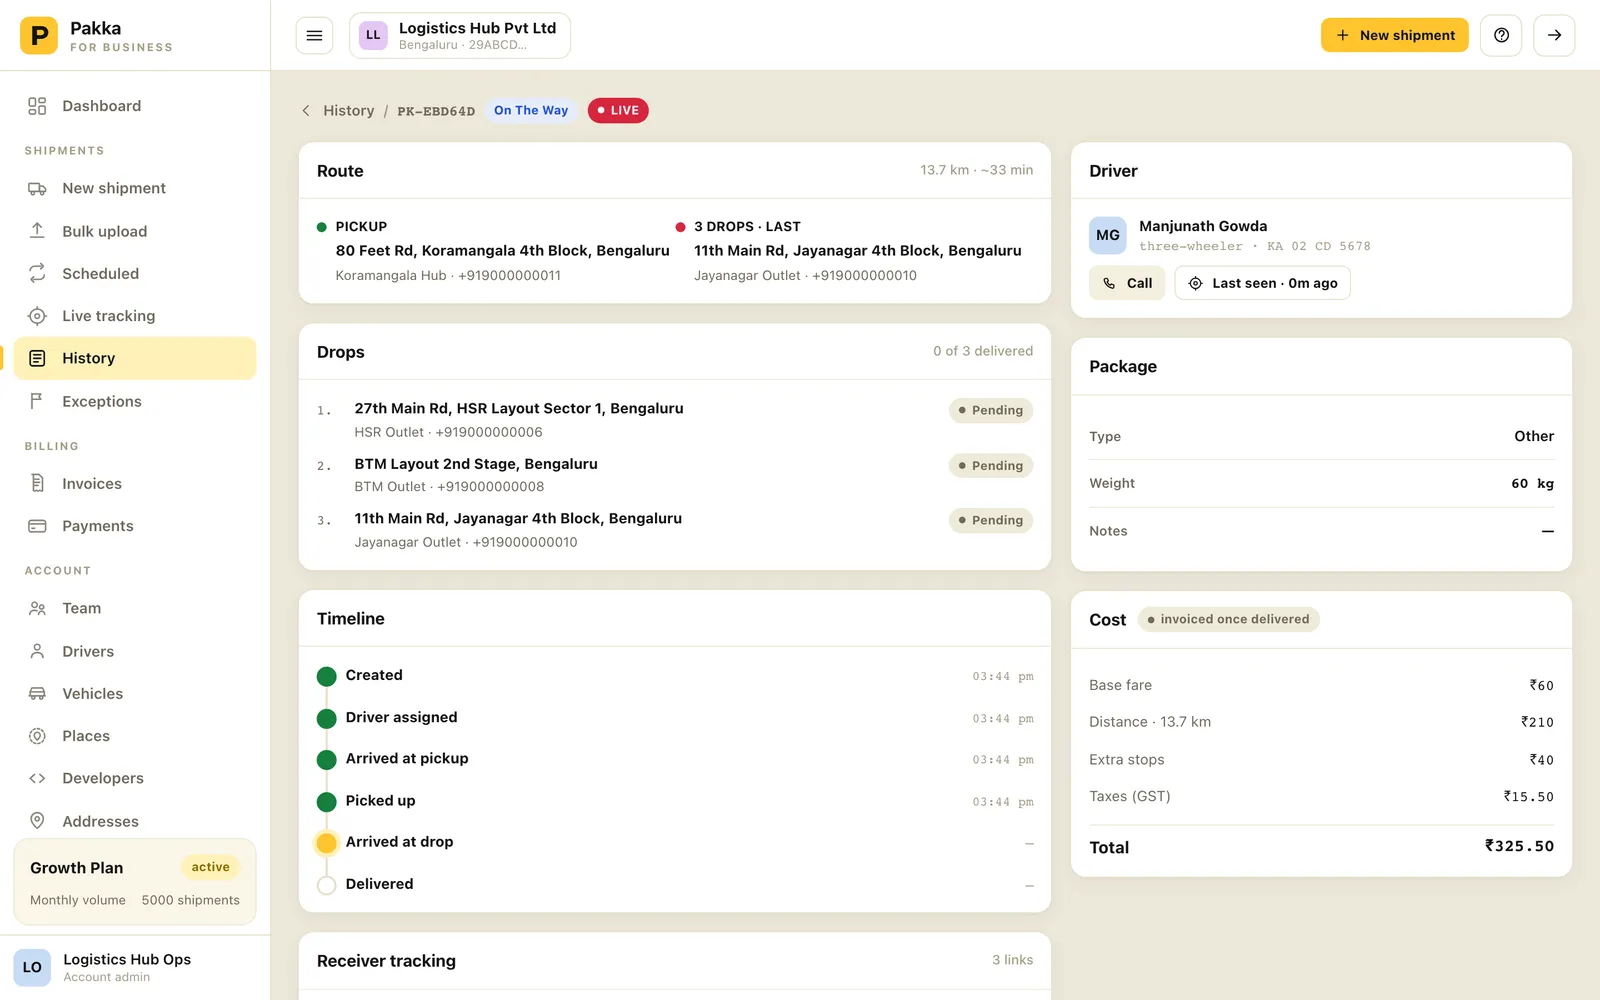
Task: Click the Pakka P logo
Action: tap(39, 36)
